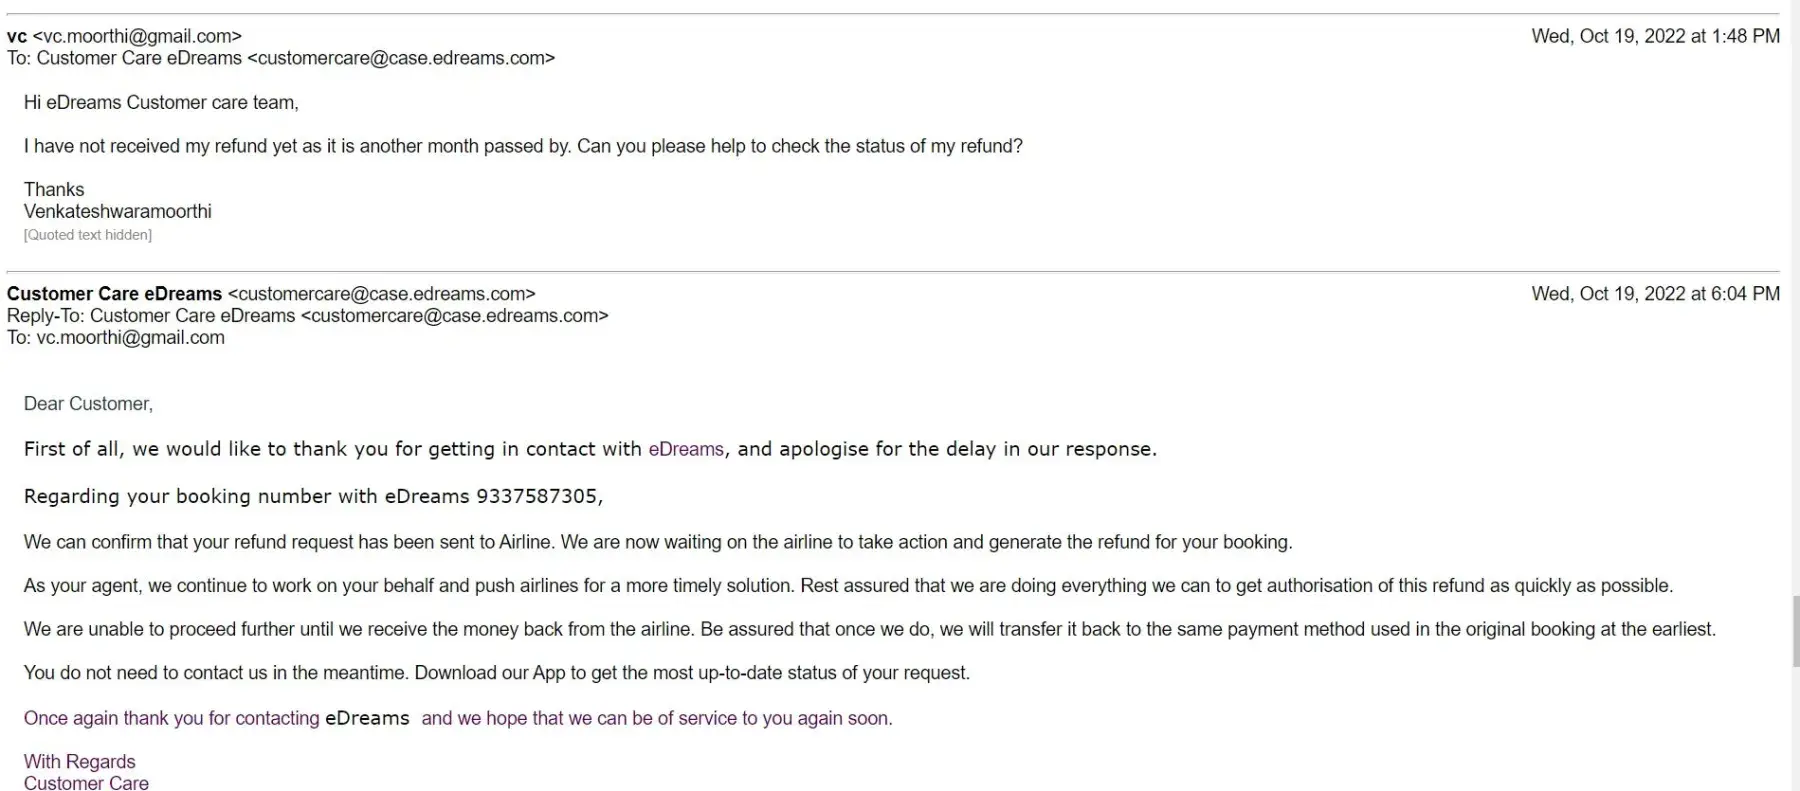Click the sender address next to "Customer Care eDreams"
This screenshot has height=791, width=1800.
pyautogui.click(x=381, y=294)
